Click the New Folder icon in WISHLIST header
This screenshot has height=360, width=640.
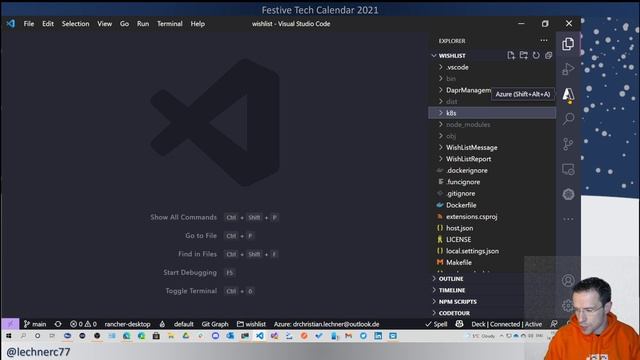[523, 55]
